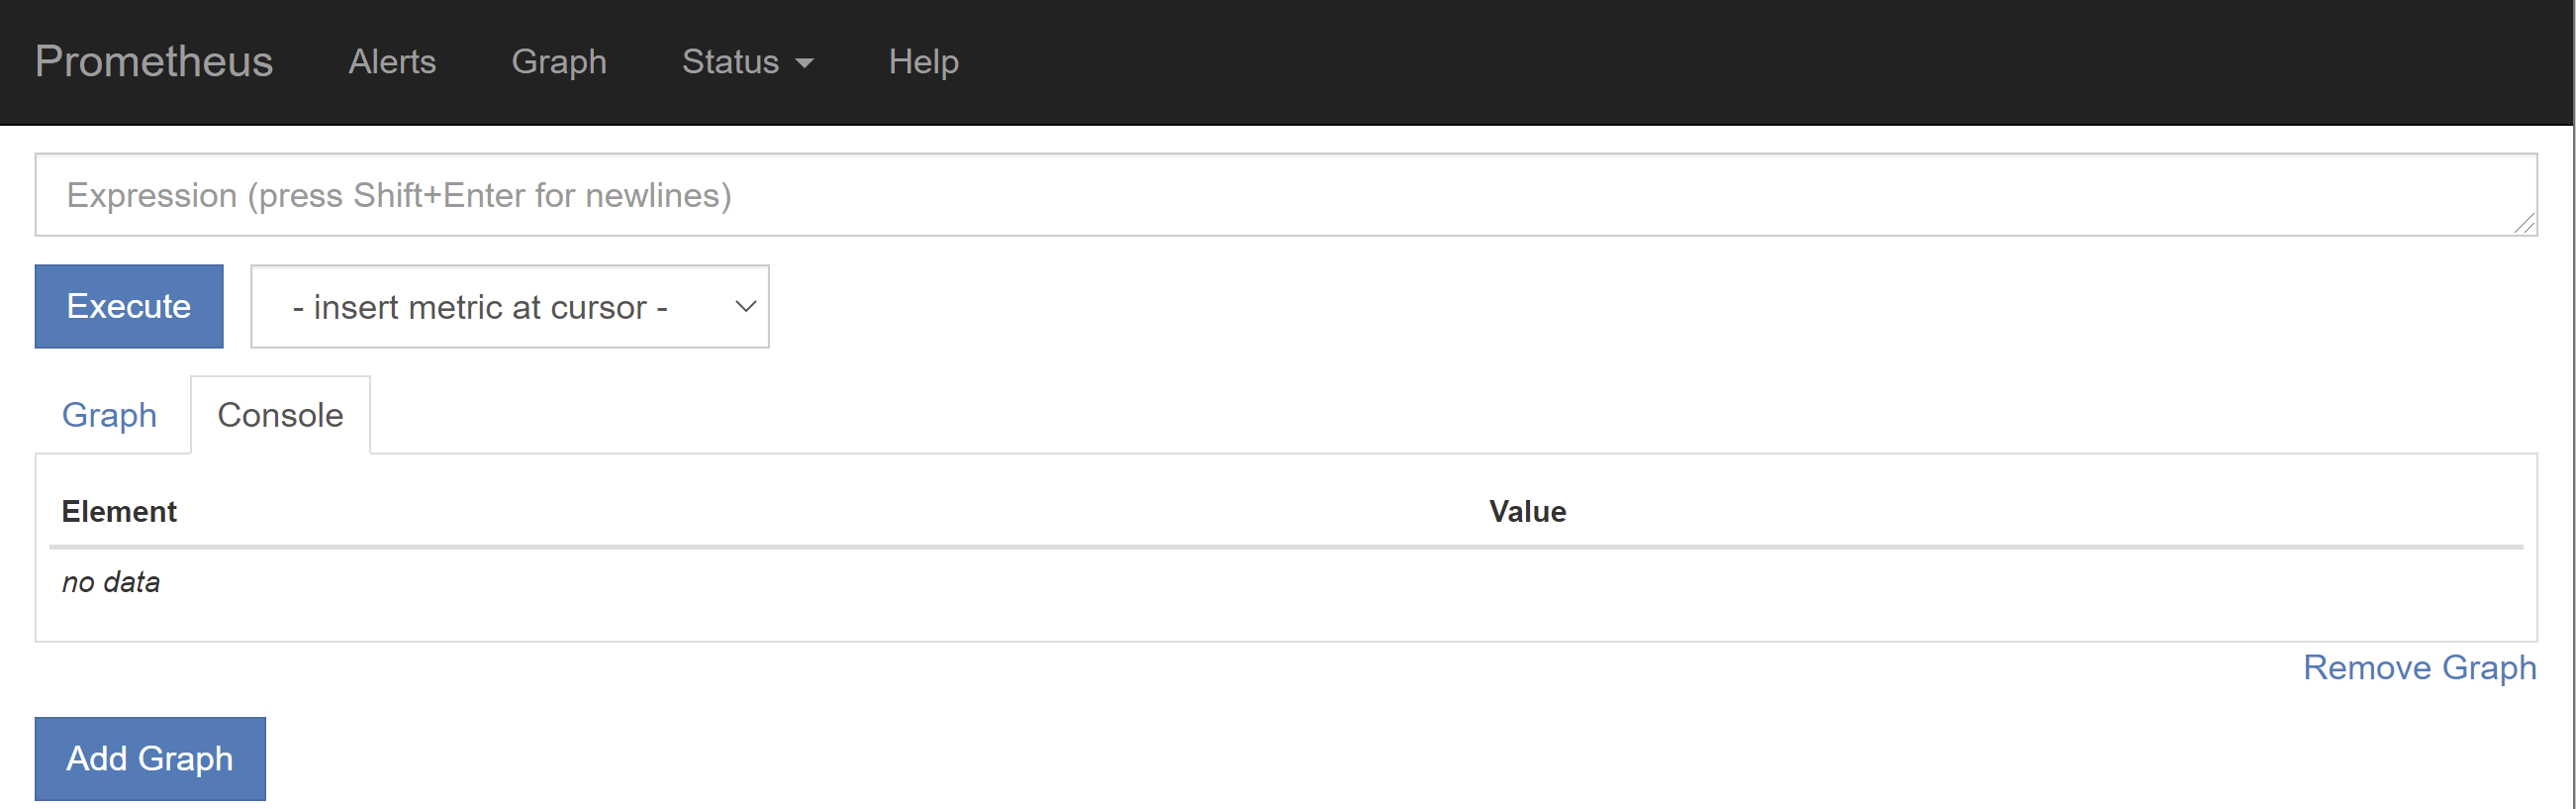Click the empty dark navbar area right of Help
This screenshot has width=2576, height=809.
[1700, 62]
